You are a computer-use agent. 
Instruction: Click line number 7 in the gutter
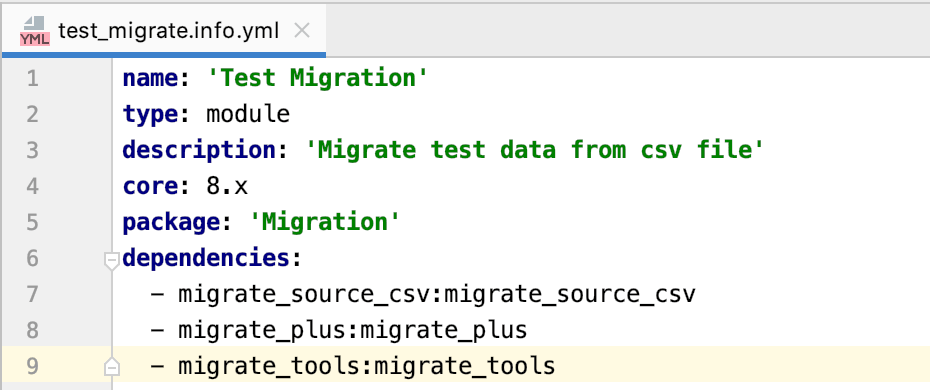click(33, 294)
